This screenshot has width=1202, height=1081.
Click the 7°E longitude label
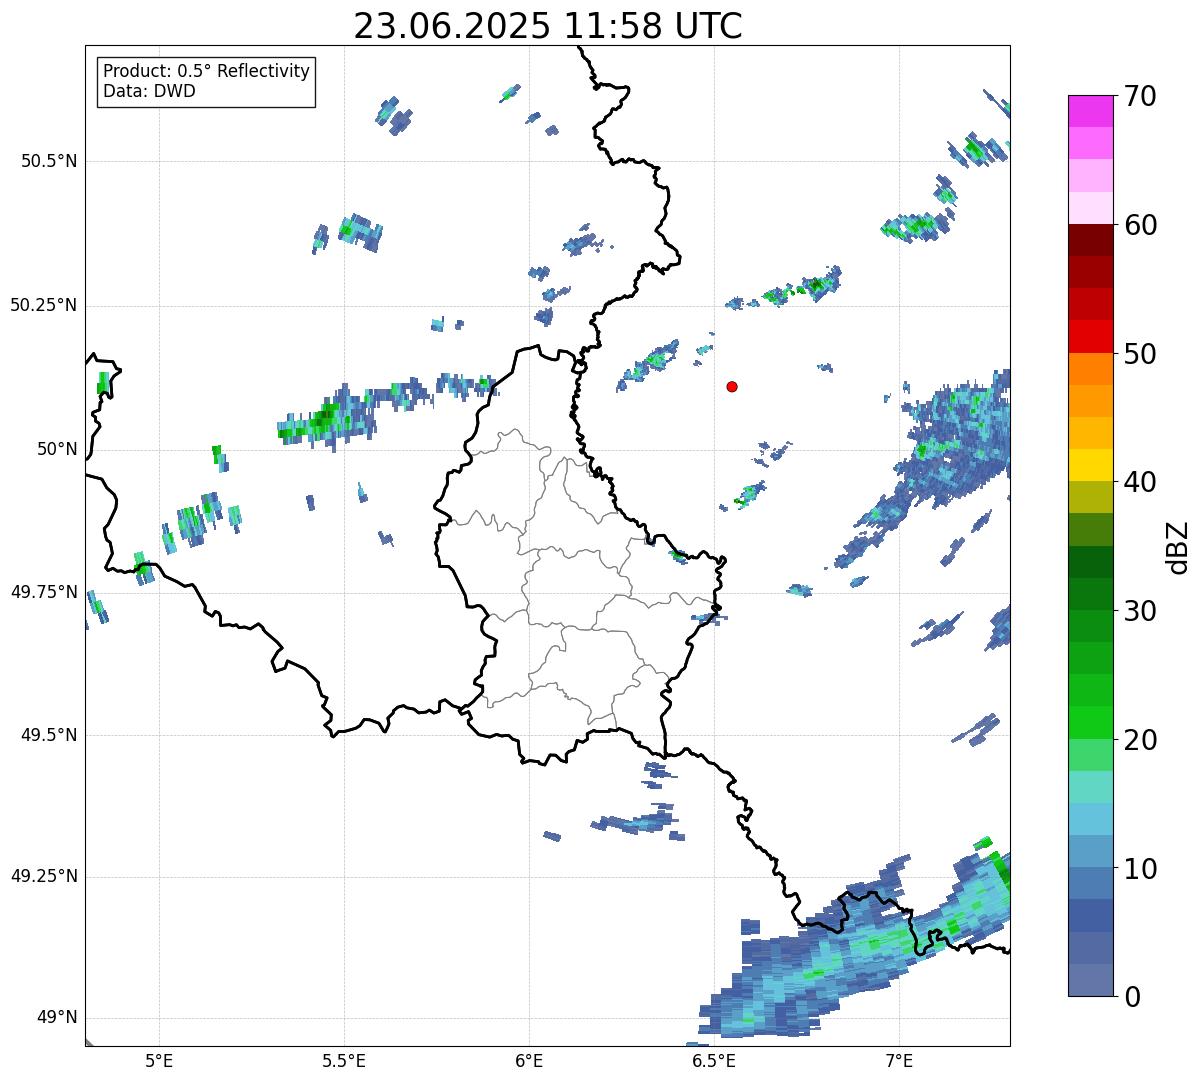click(x=899, y=1060)
